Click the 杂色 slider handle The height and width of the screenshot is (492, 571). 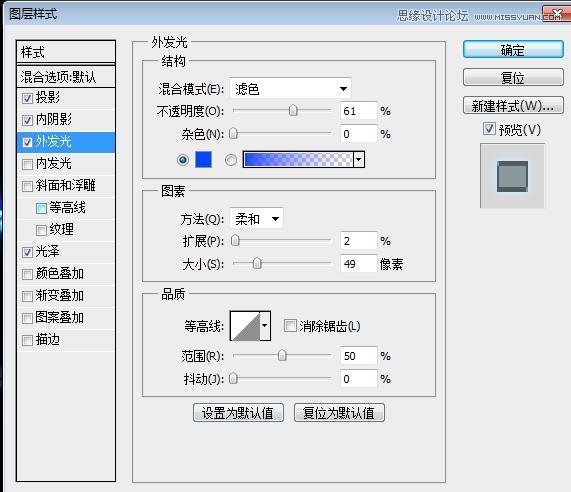(x=233, y=133)
